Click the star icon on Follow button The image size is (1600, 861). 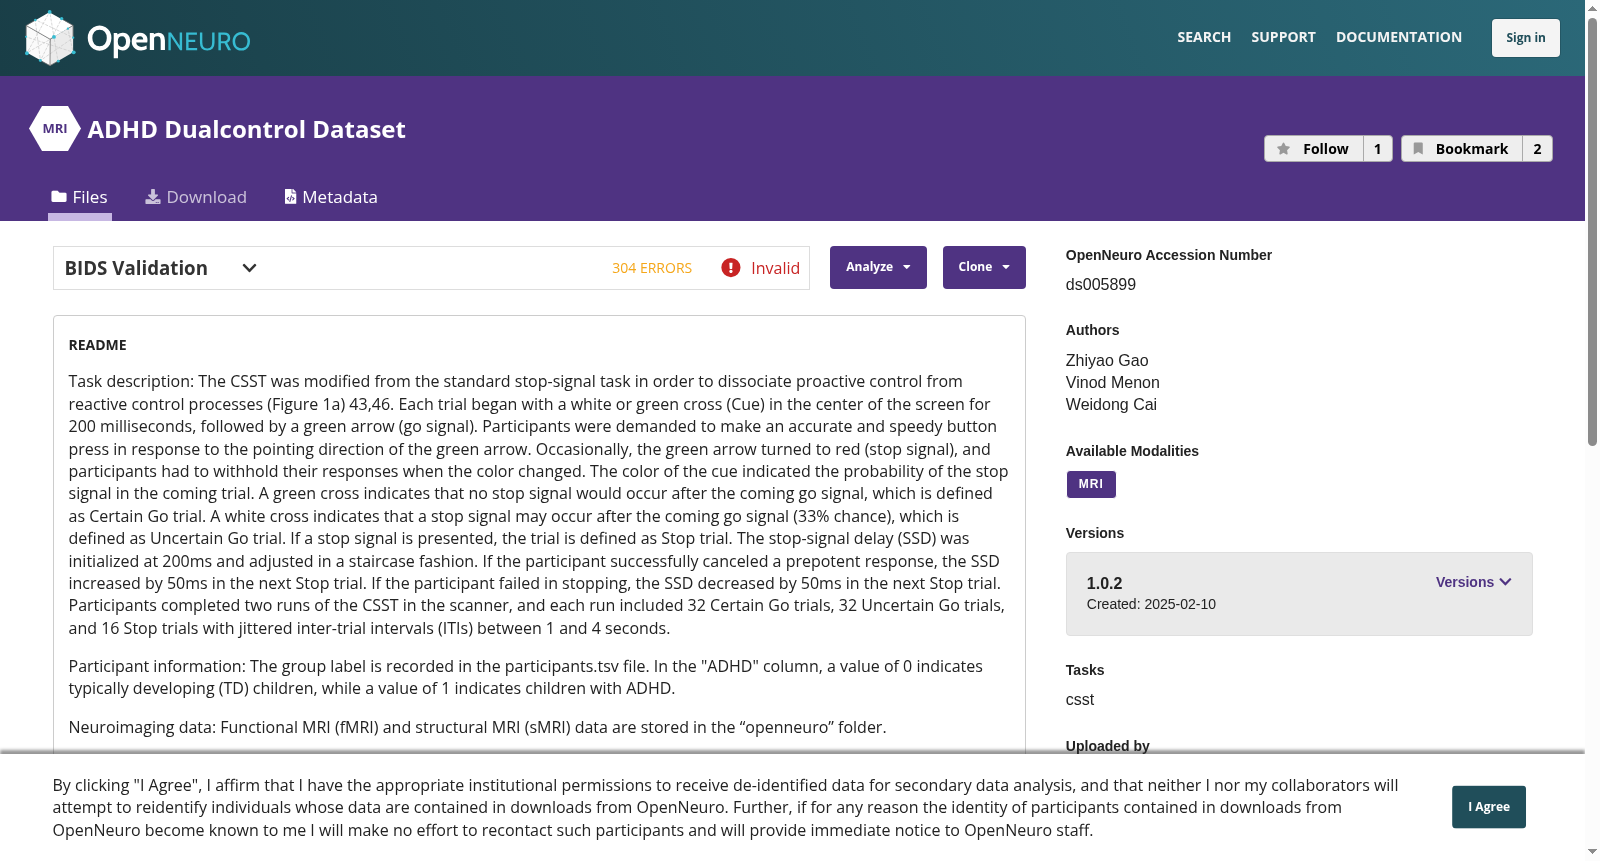pyautogui.click(x=1284, y=149)
